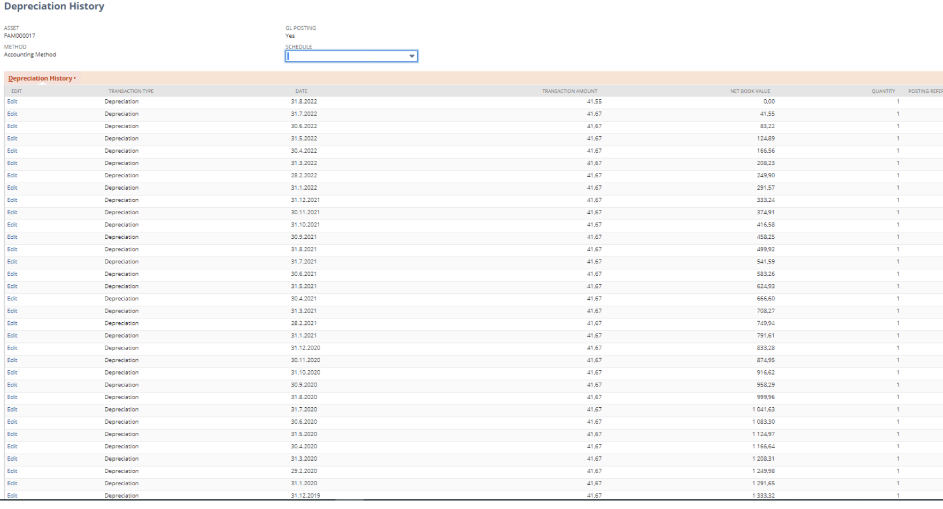Select the net book value cell 0,00
The image size is (943, 509).
pos(768,102)
